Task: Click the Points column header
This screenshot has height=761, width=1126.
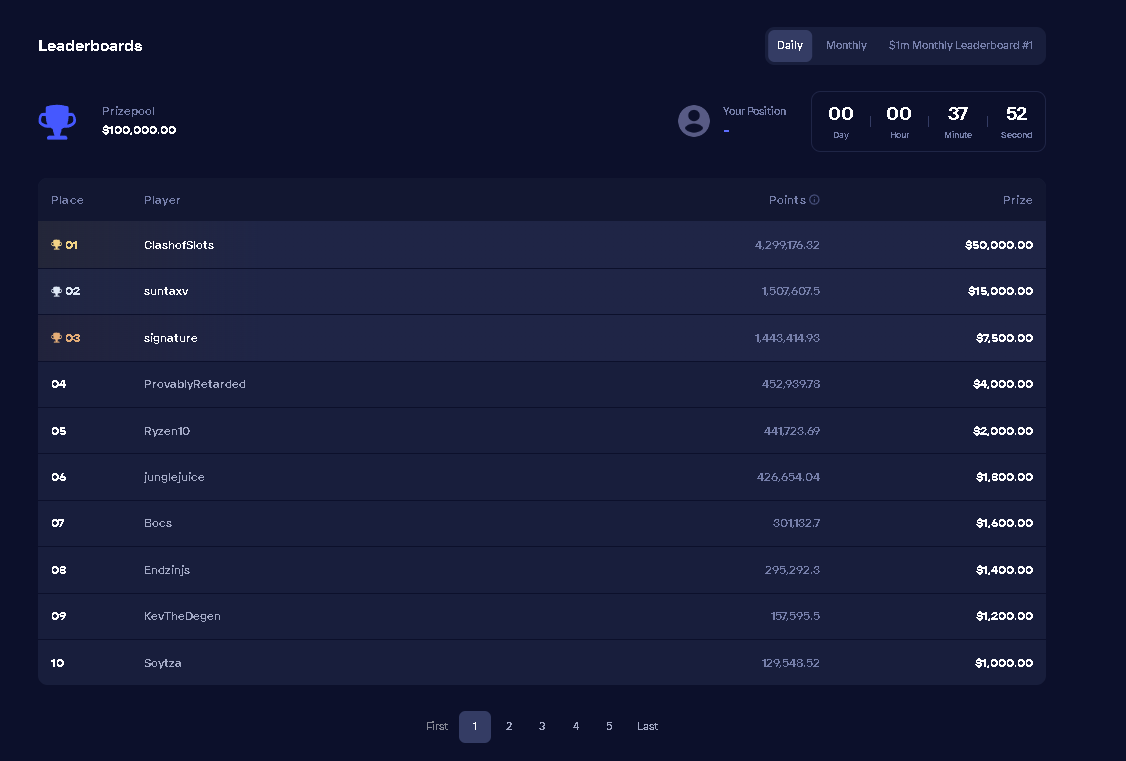Action: coord(787,200)
